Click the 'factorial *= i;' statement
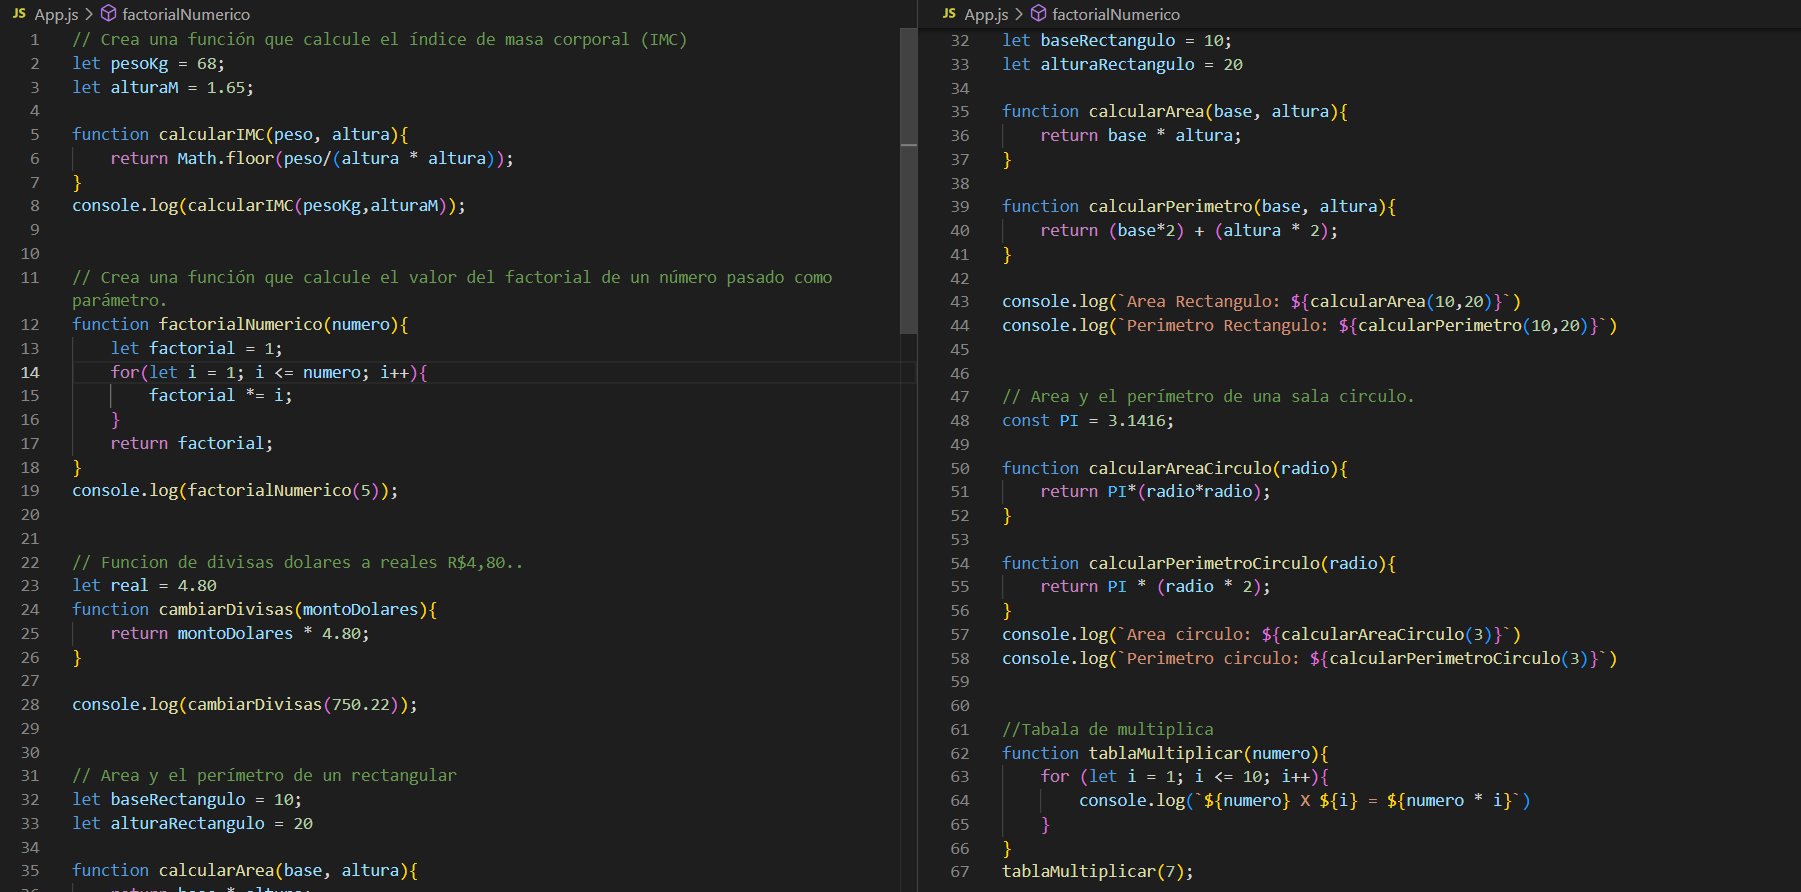Viewport: 1801px width, 892px height. tap(221, 396)
